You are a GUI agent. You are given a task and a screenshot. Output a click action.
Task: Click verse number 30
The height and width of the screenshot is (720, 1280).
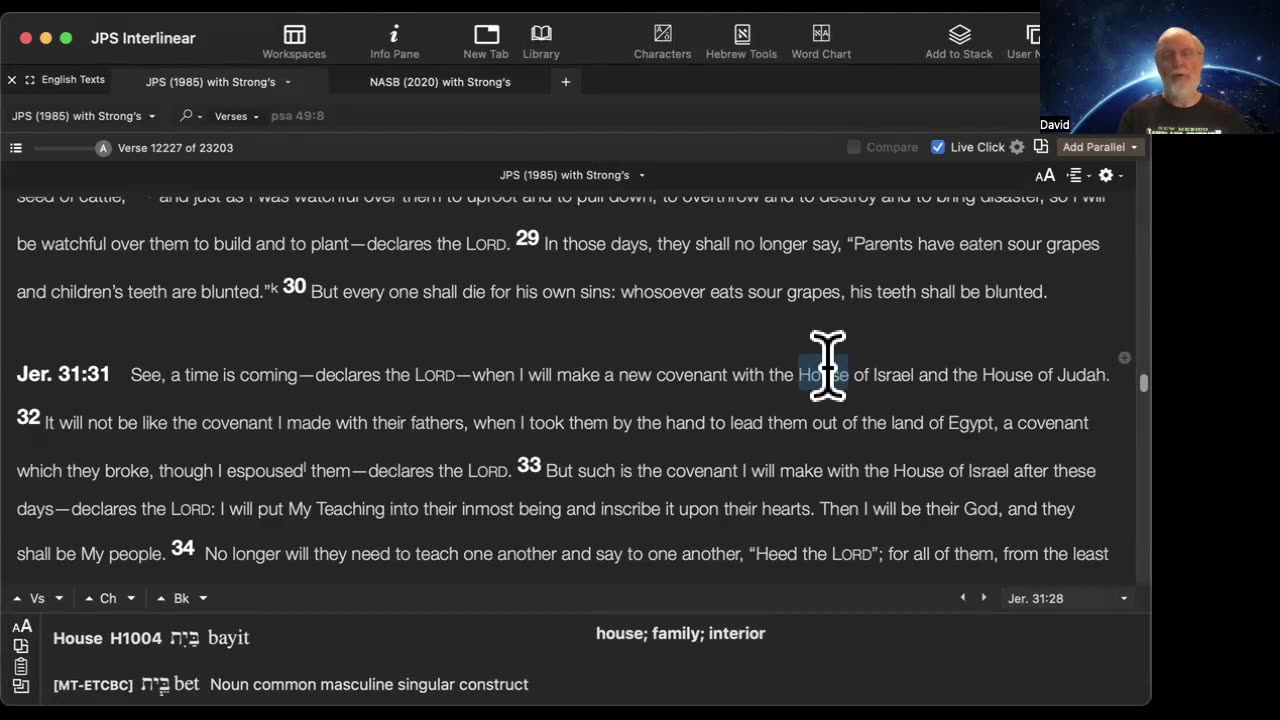click(x=294, y=286)
